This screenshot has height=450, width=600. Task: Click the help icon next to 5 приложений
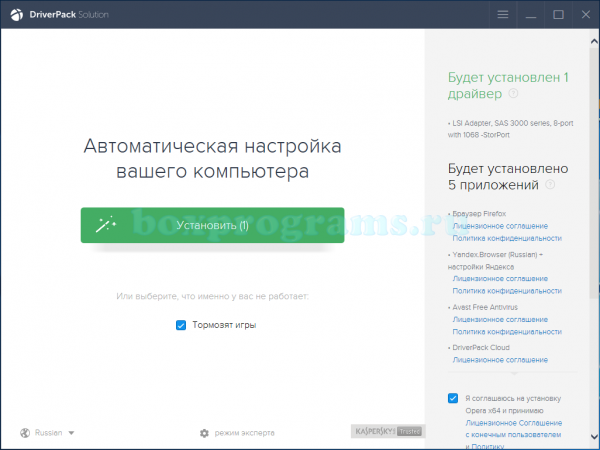(550, 185)
